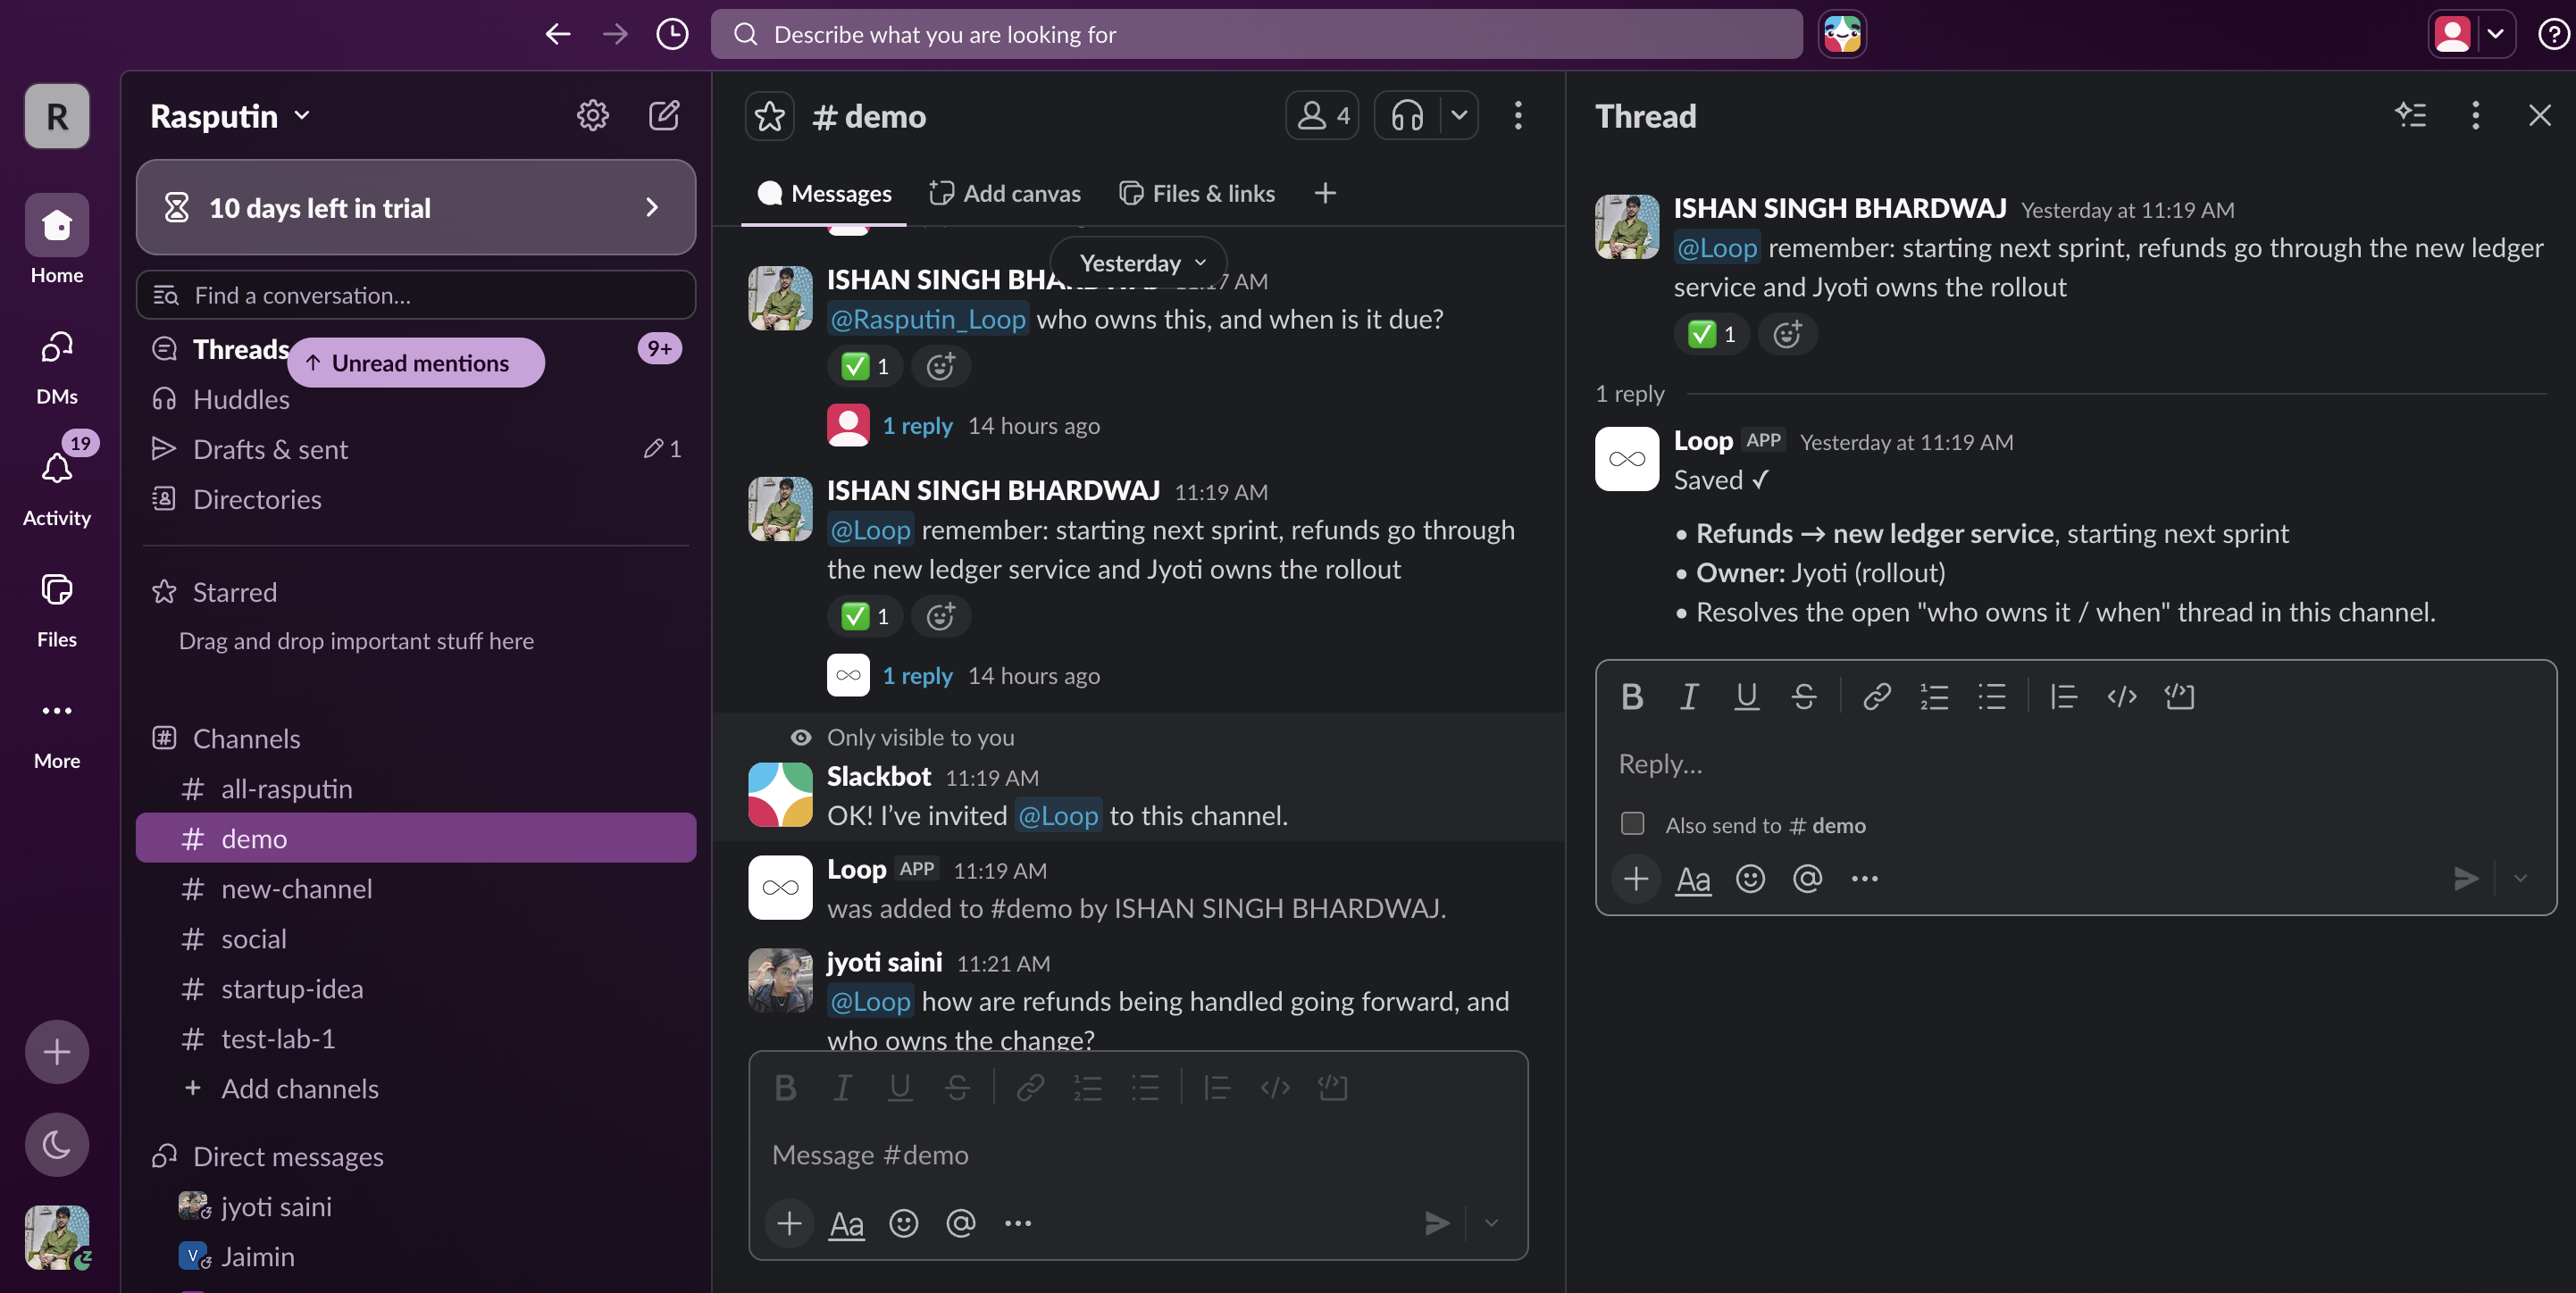Screen dimensions: 2576x1293
Task: Toggle dark mode moon button
Action: (57, 1144)
